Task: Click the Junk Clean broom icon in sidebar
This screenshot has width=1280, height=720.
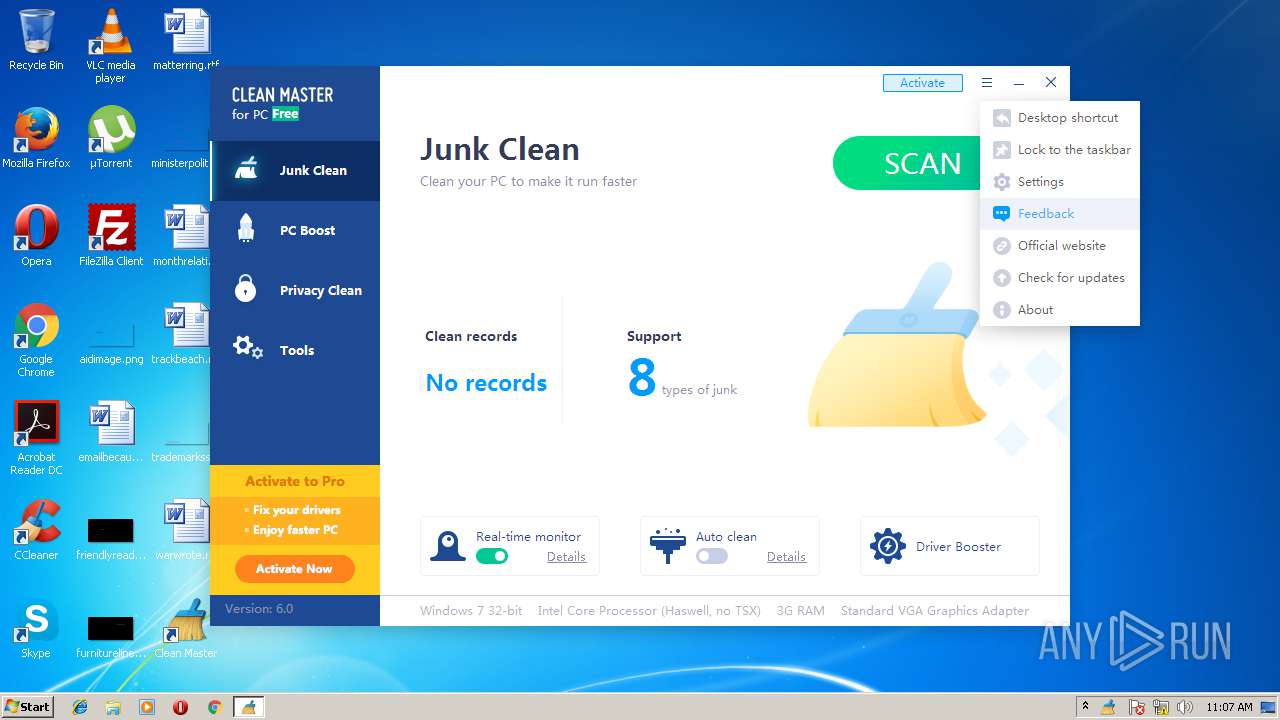Action: [x=246, y=169]
